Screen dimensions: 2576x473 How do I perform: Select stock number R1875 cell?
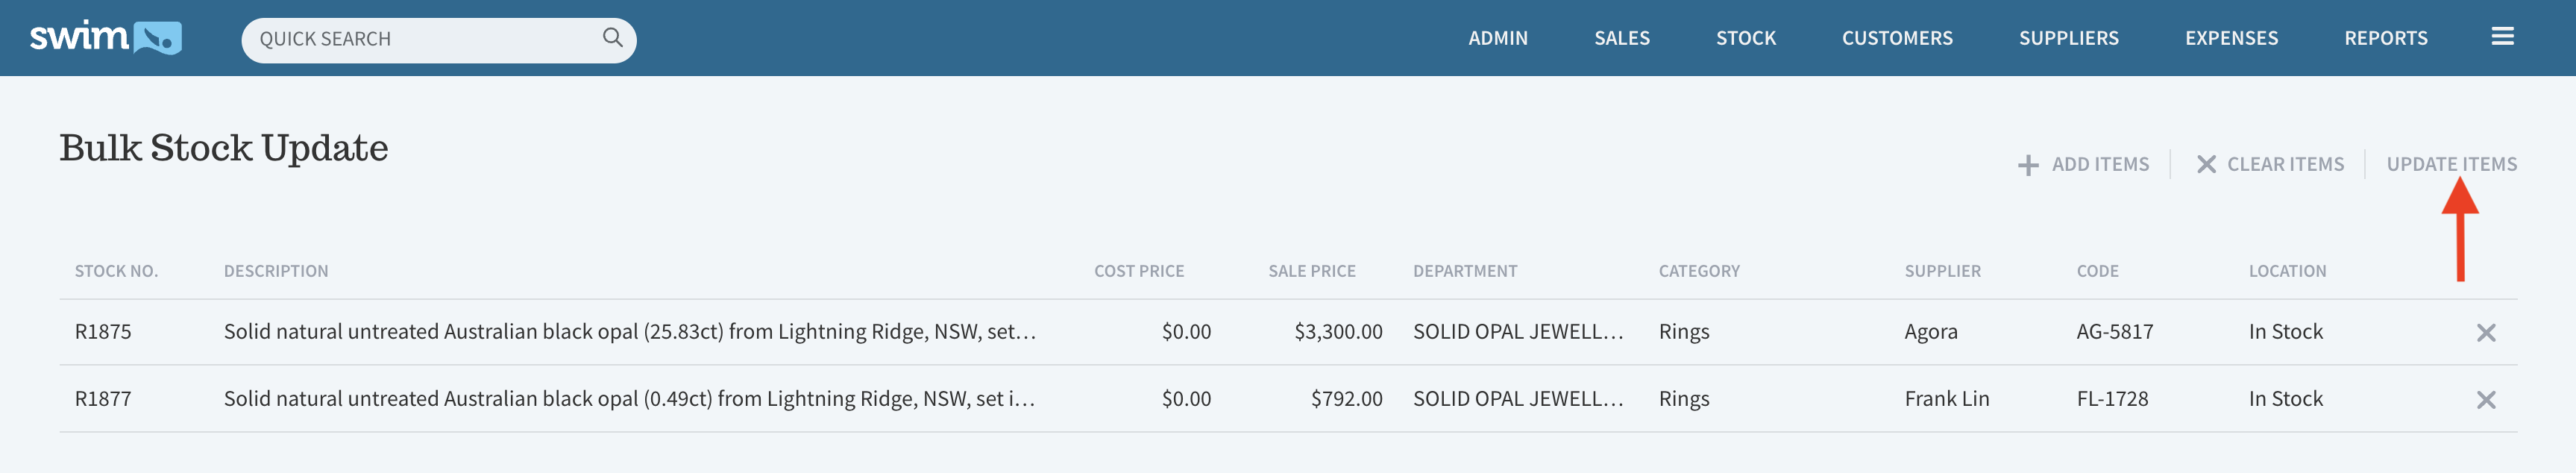point(103,332)
